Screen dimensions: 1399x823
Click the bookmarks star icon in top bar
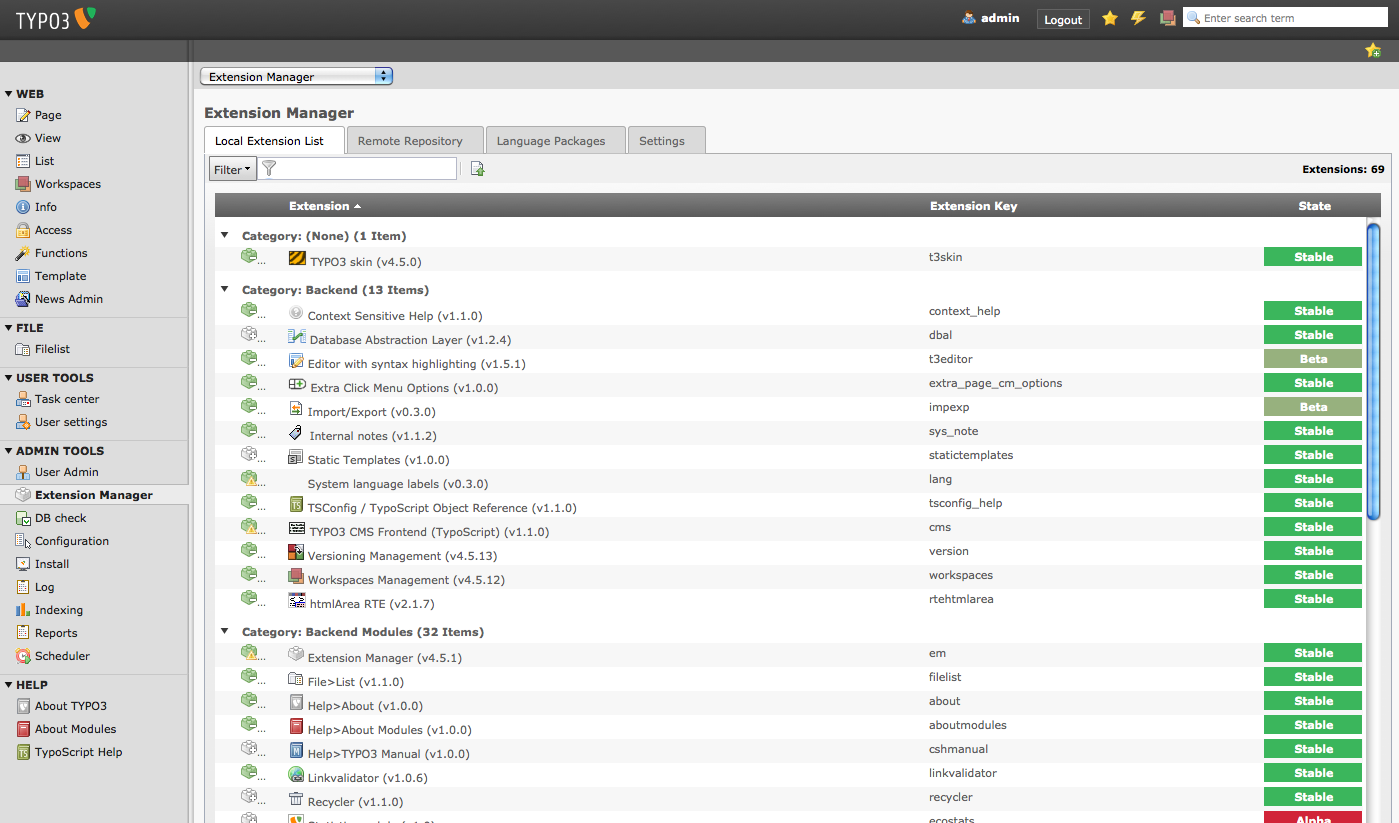click(x=1109, y=18)
